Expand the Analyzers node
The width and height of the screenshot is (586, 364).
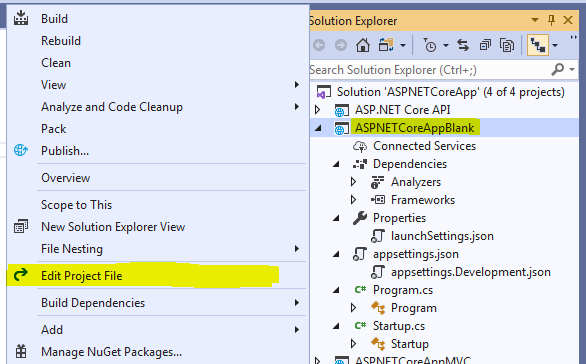point(354,182)
